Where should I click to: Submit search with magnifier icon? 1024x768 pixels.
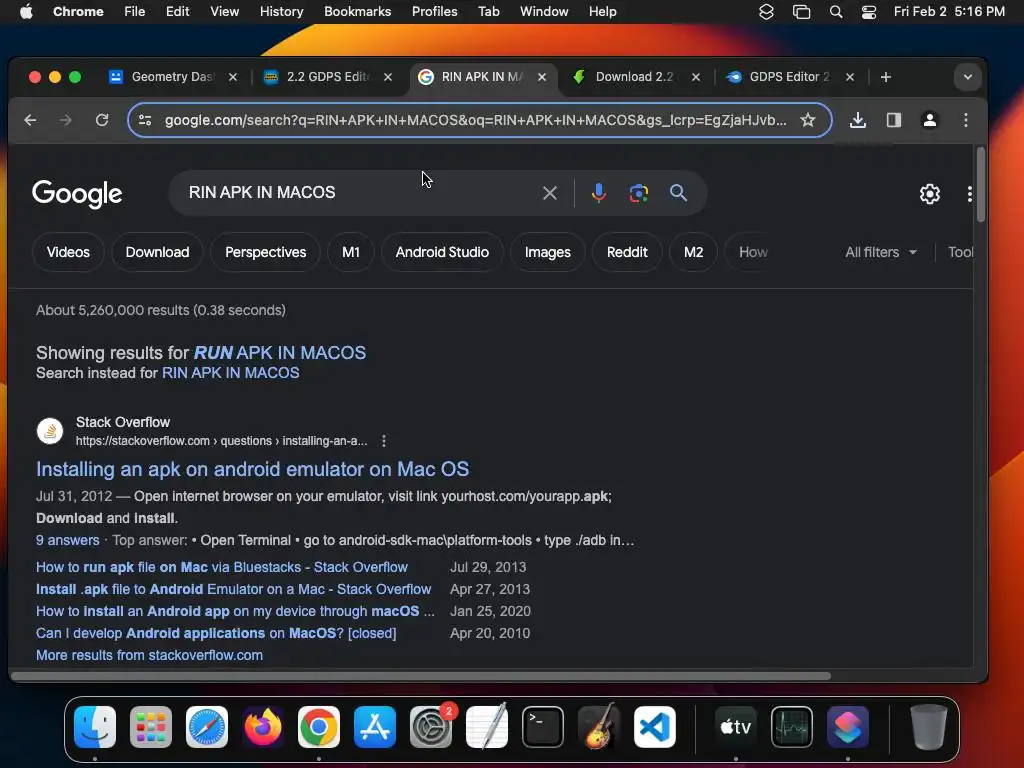pos(679,193)
